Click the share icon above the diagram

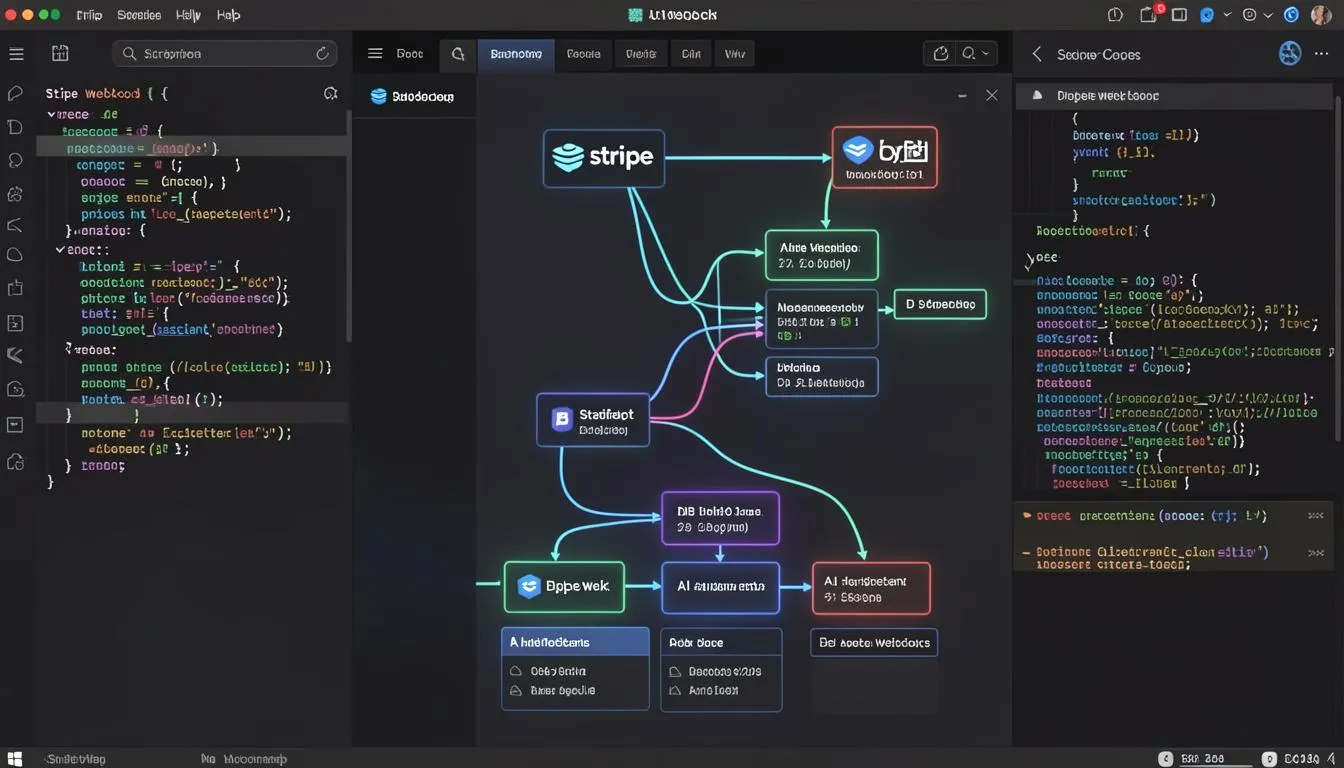940,54
